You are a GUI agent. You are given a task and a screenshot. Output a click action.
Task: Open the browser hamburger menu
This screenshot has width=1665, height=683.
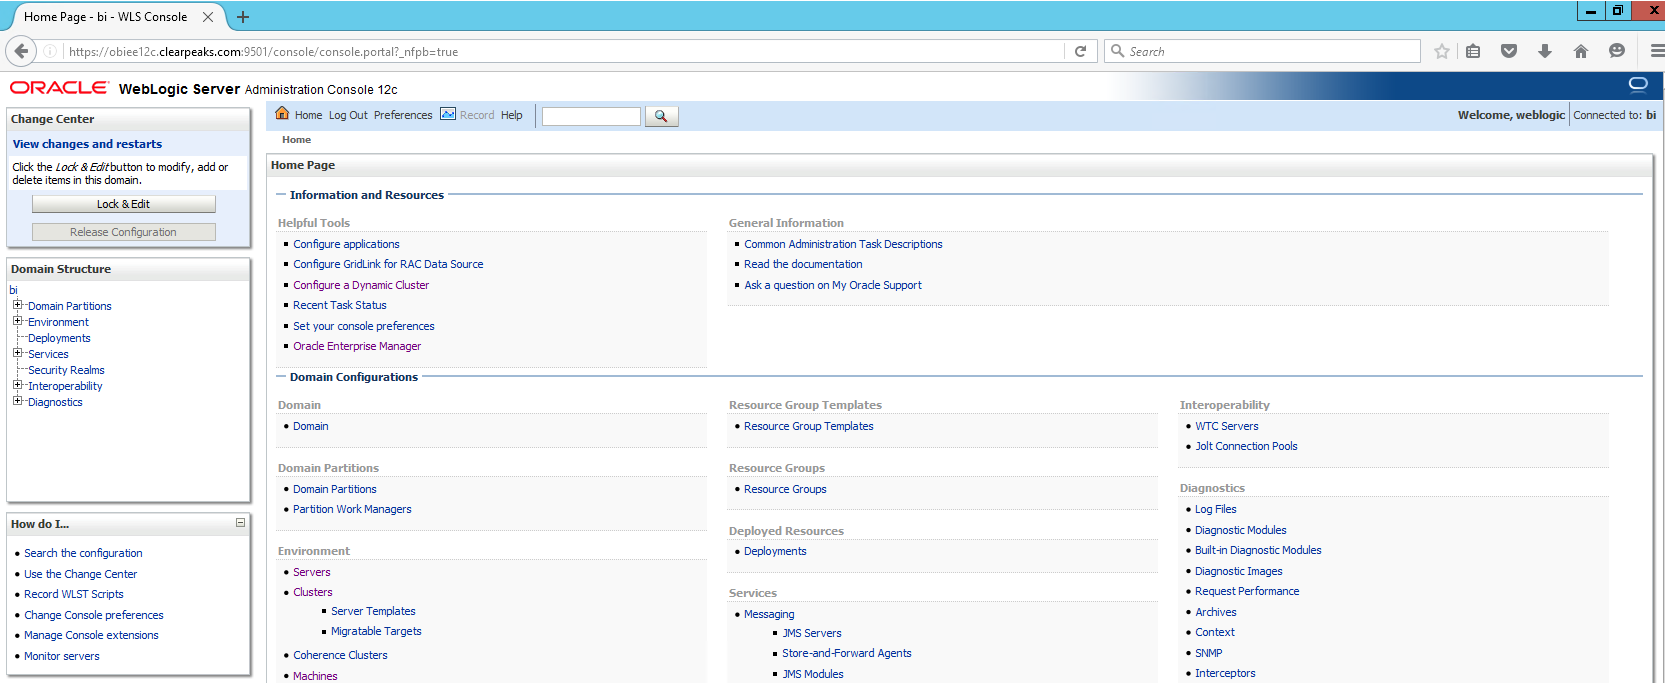click(1657, 51)
